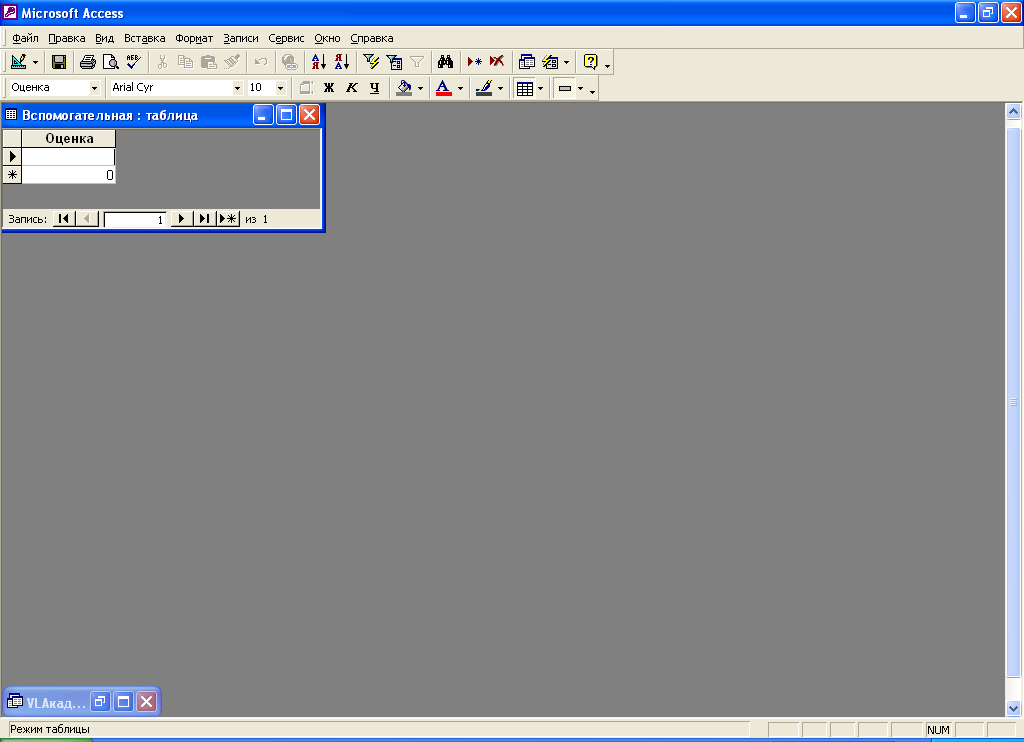Toggle italic formatting К
The width and height of the screenshot is (1024, 742).
click(352, 88)
